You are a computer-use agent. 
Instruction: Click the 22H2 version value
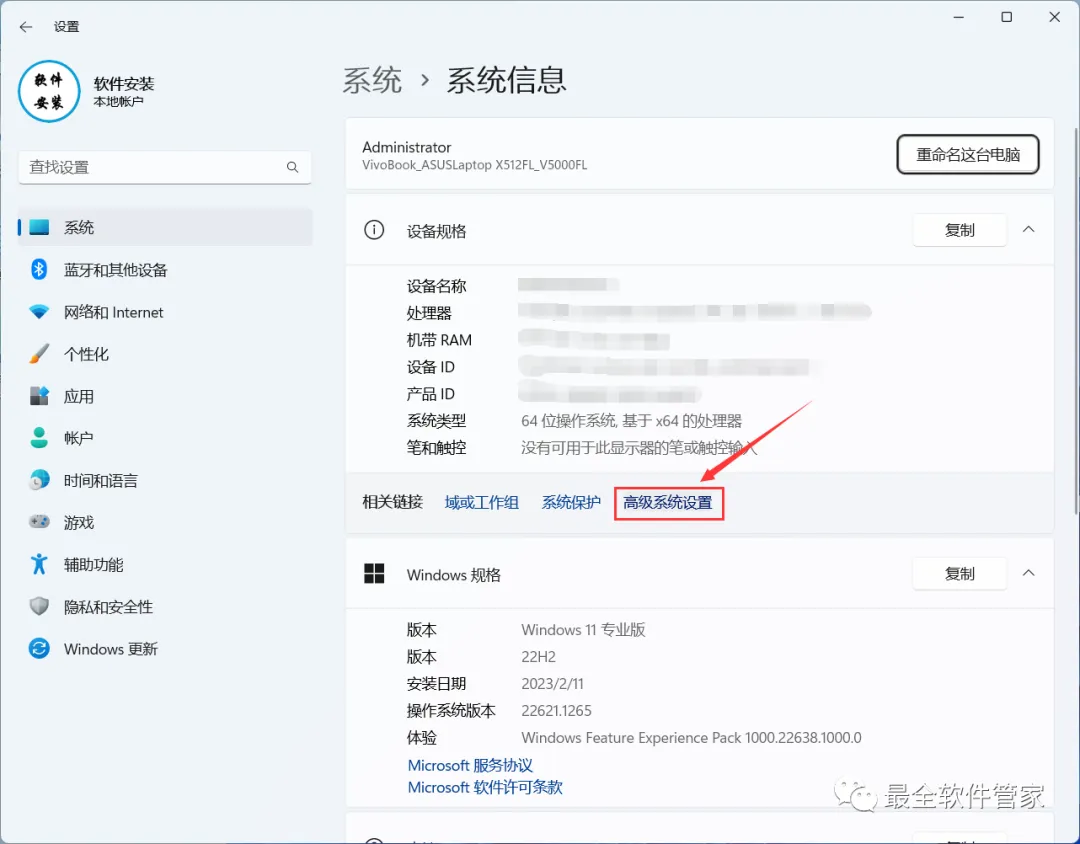539,657
